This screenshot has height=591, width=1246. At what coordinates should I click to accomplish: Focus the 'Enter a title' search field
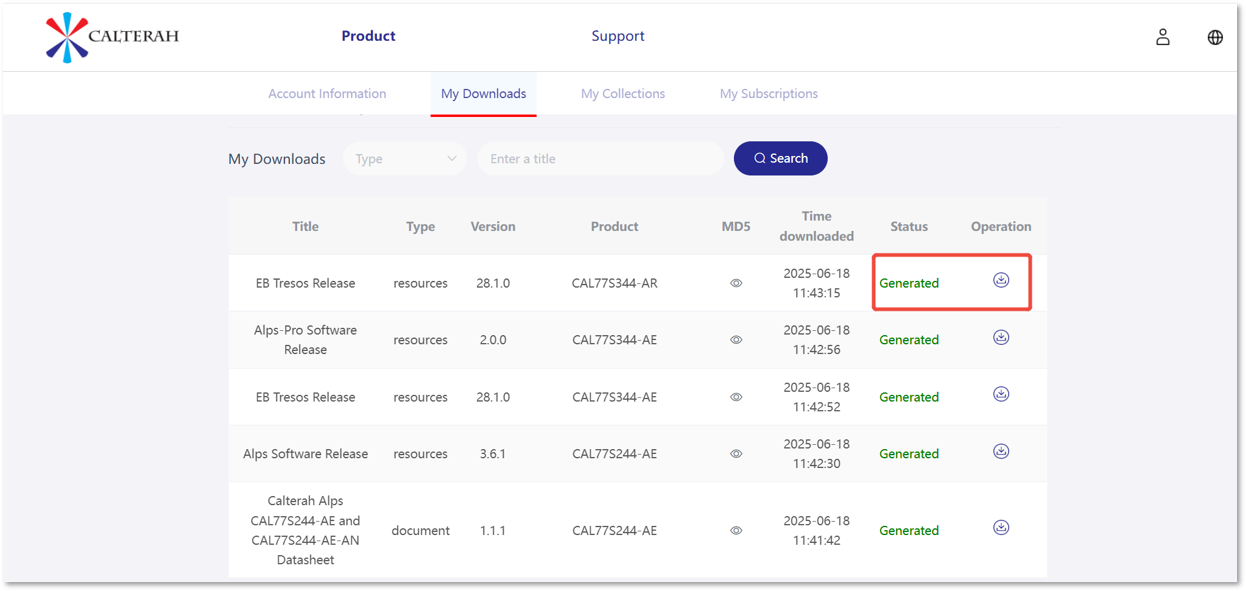[600, 159]
